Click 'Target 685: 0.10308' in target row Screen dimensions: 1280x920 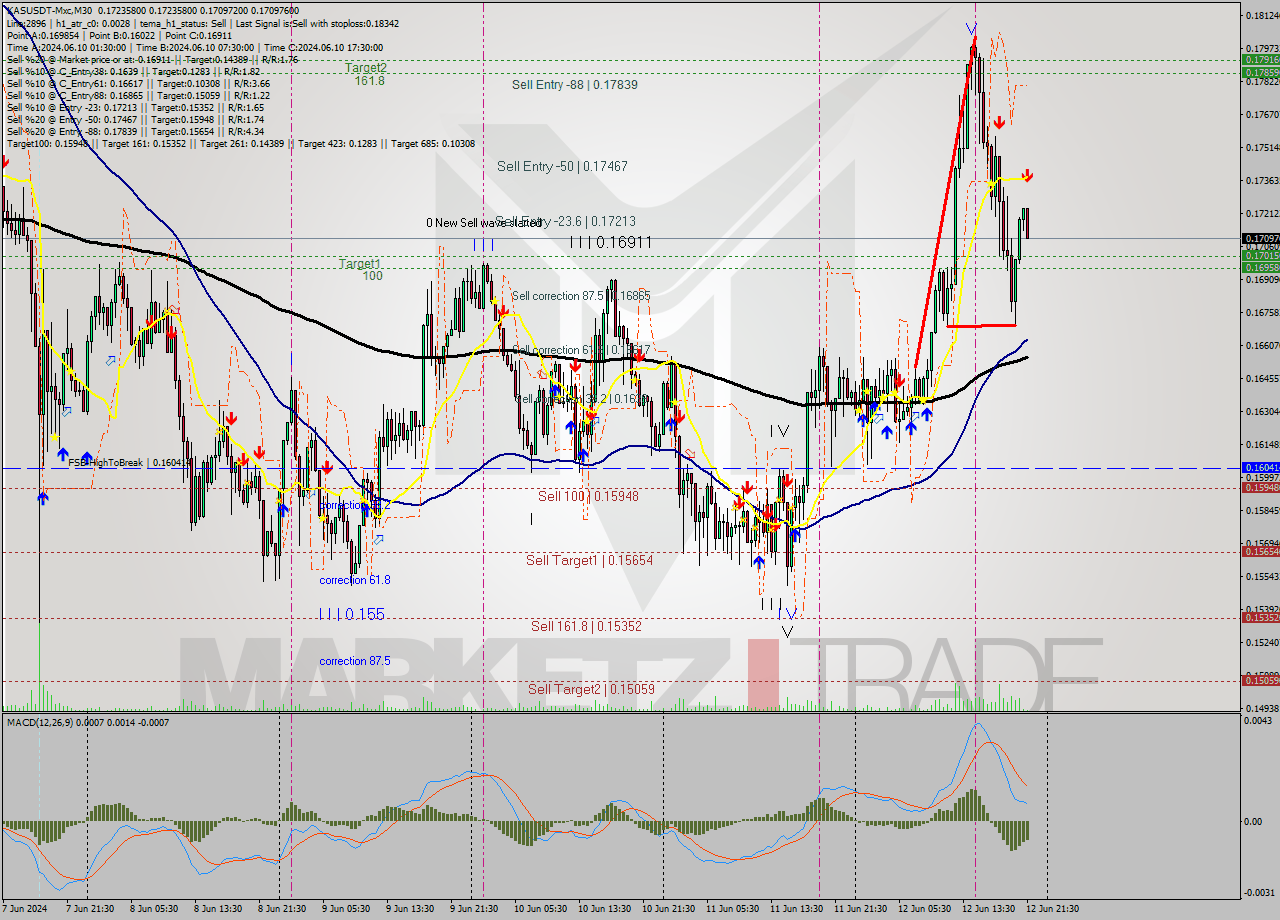tap(435, 144)
